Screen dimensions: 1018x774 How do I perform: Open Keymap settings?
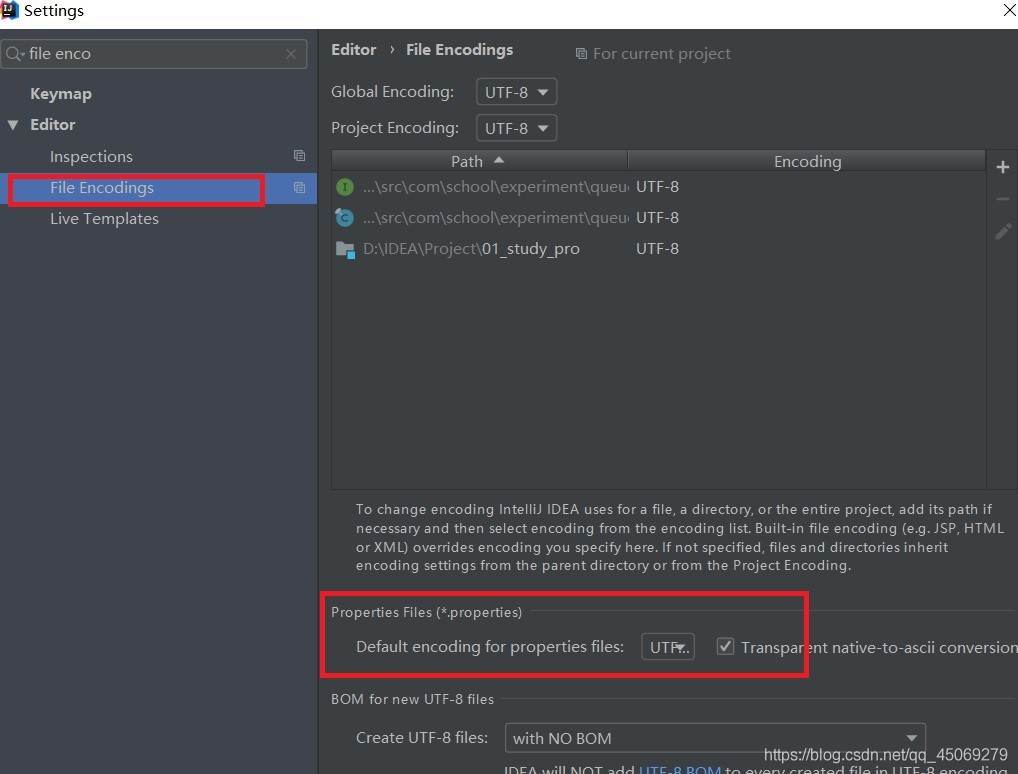coord(61,94)
